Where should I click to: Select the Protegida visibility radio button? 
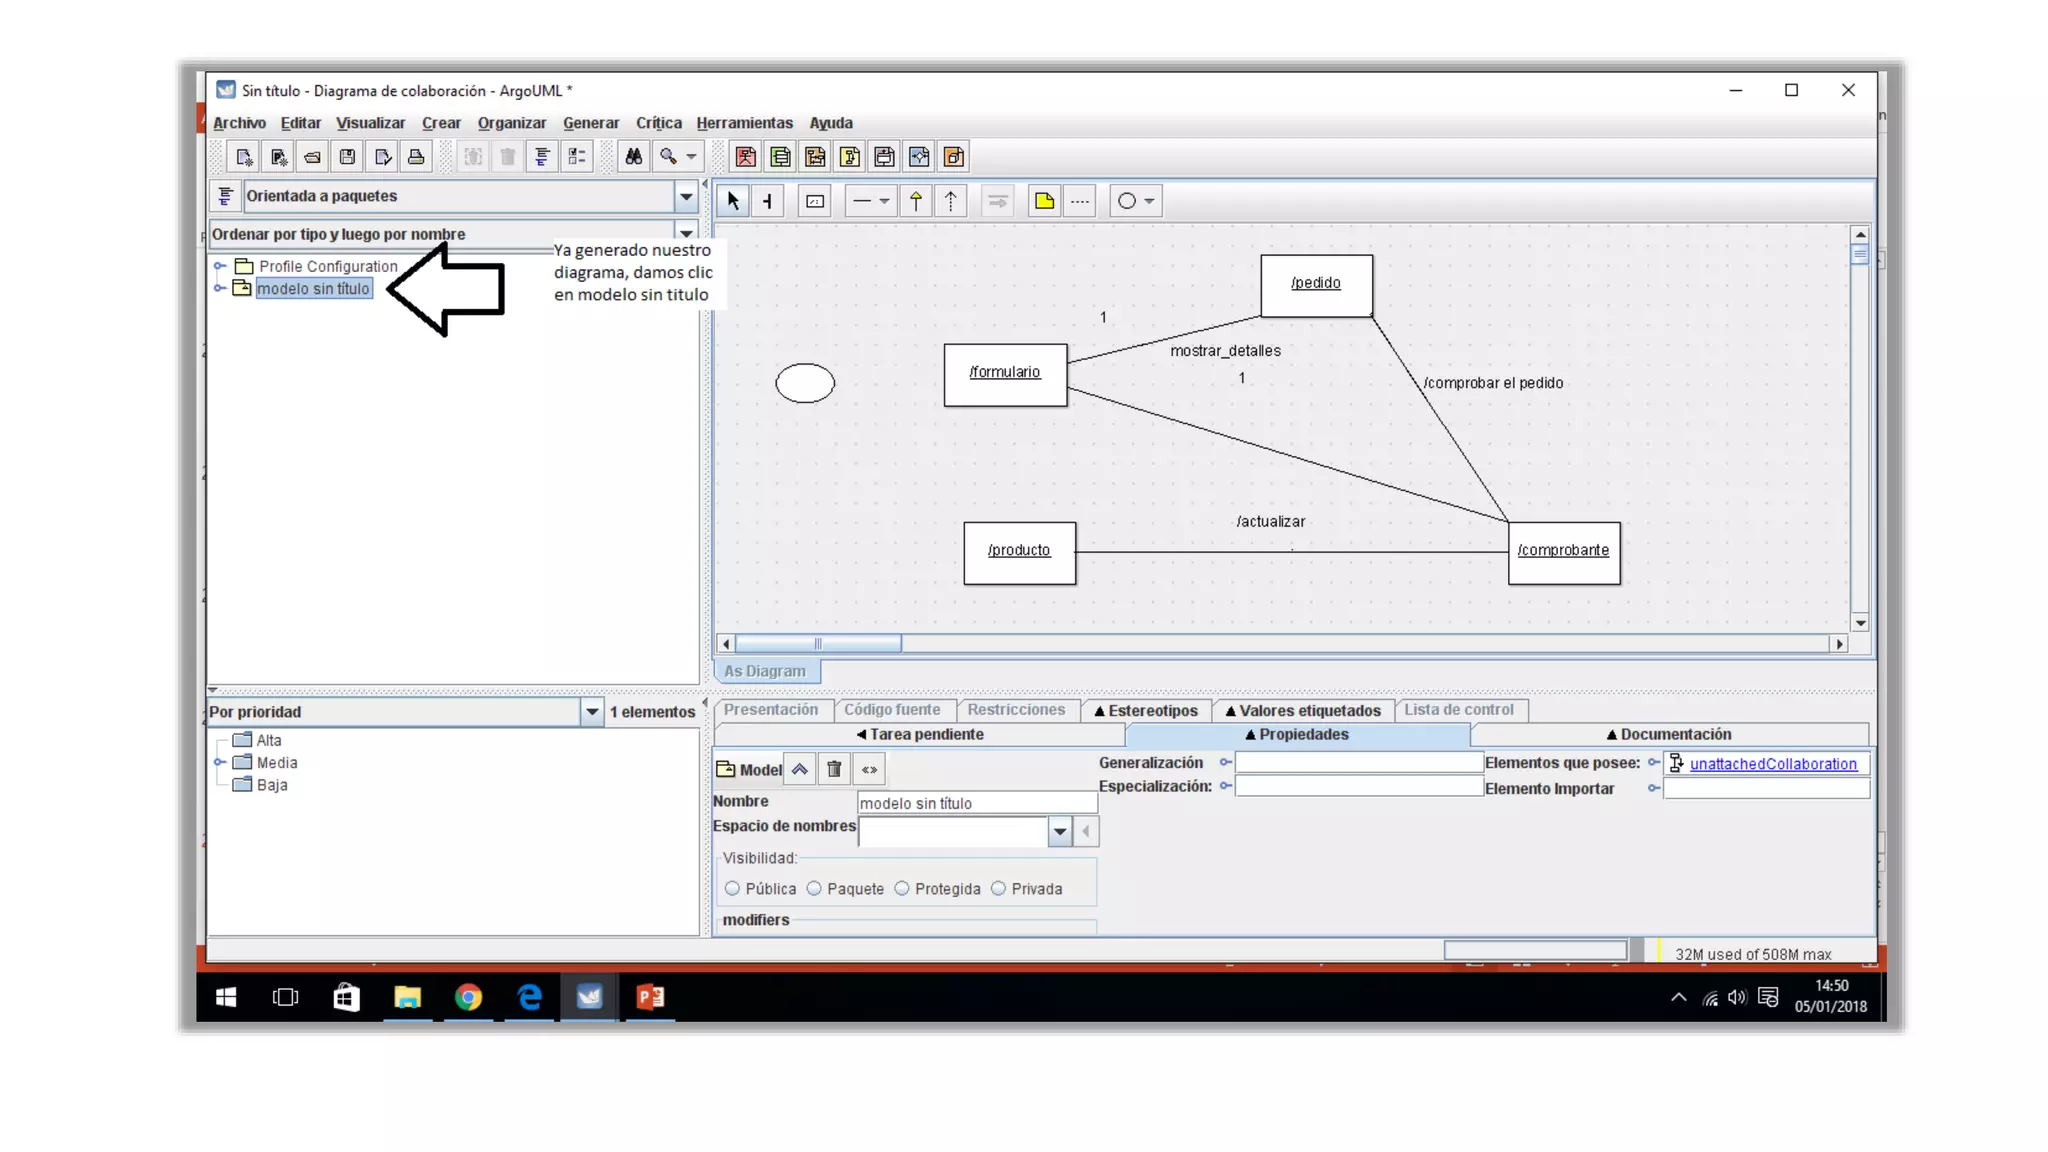(902, 889)
